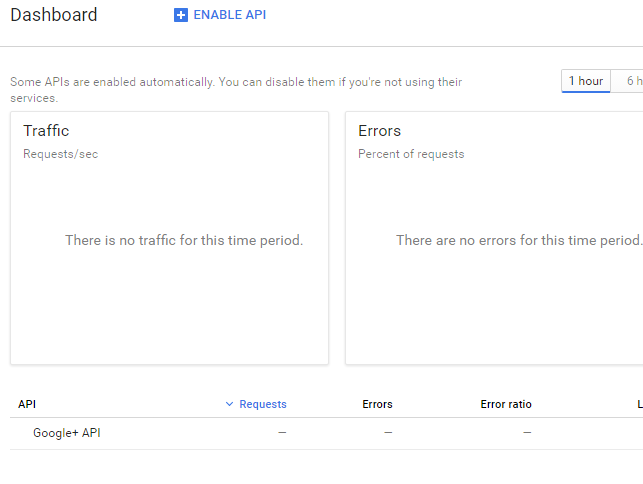The width and height of the screenshot is (643, 484).
Task: Click the Errors chart card title
Action: 379,131
